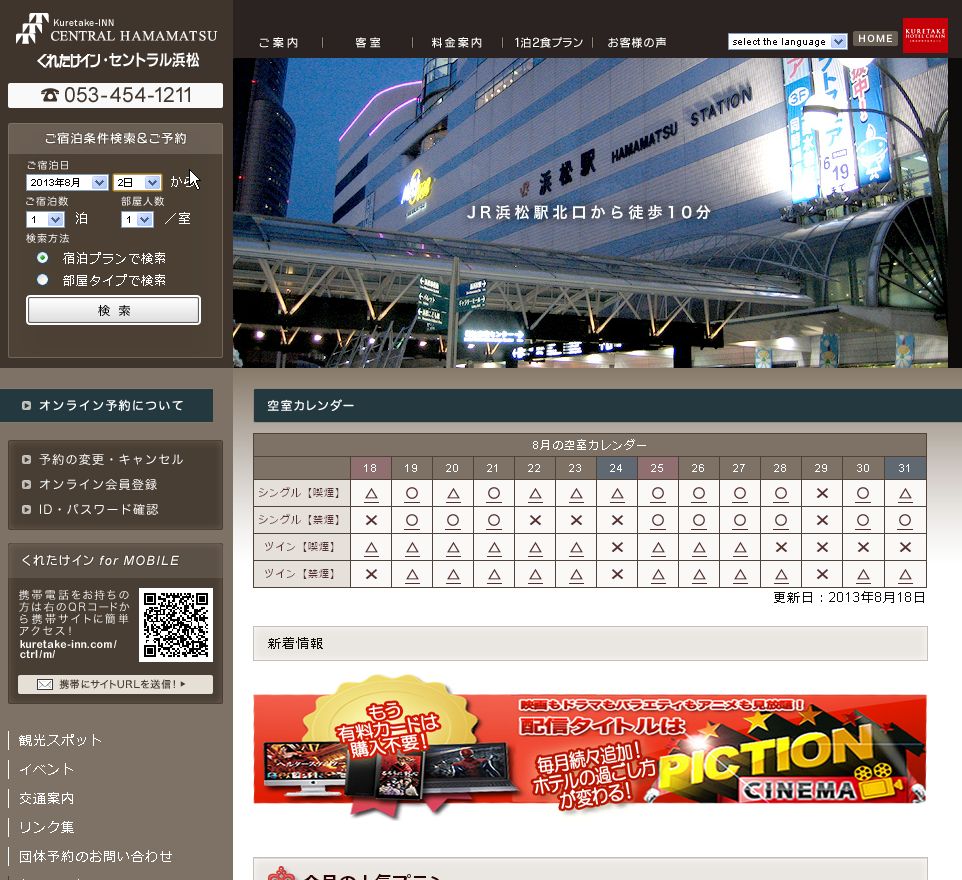Image resolution: width=962 pixels, height=880 pixels.
Task: Select 宿泊プランで検索 radio button
Action: (x=42, y=258)
